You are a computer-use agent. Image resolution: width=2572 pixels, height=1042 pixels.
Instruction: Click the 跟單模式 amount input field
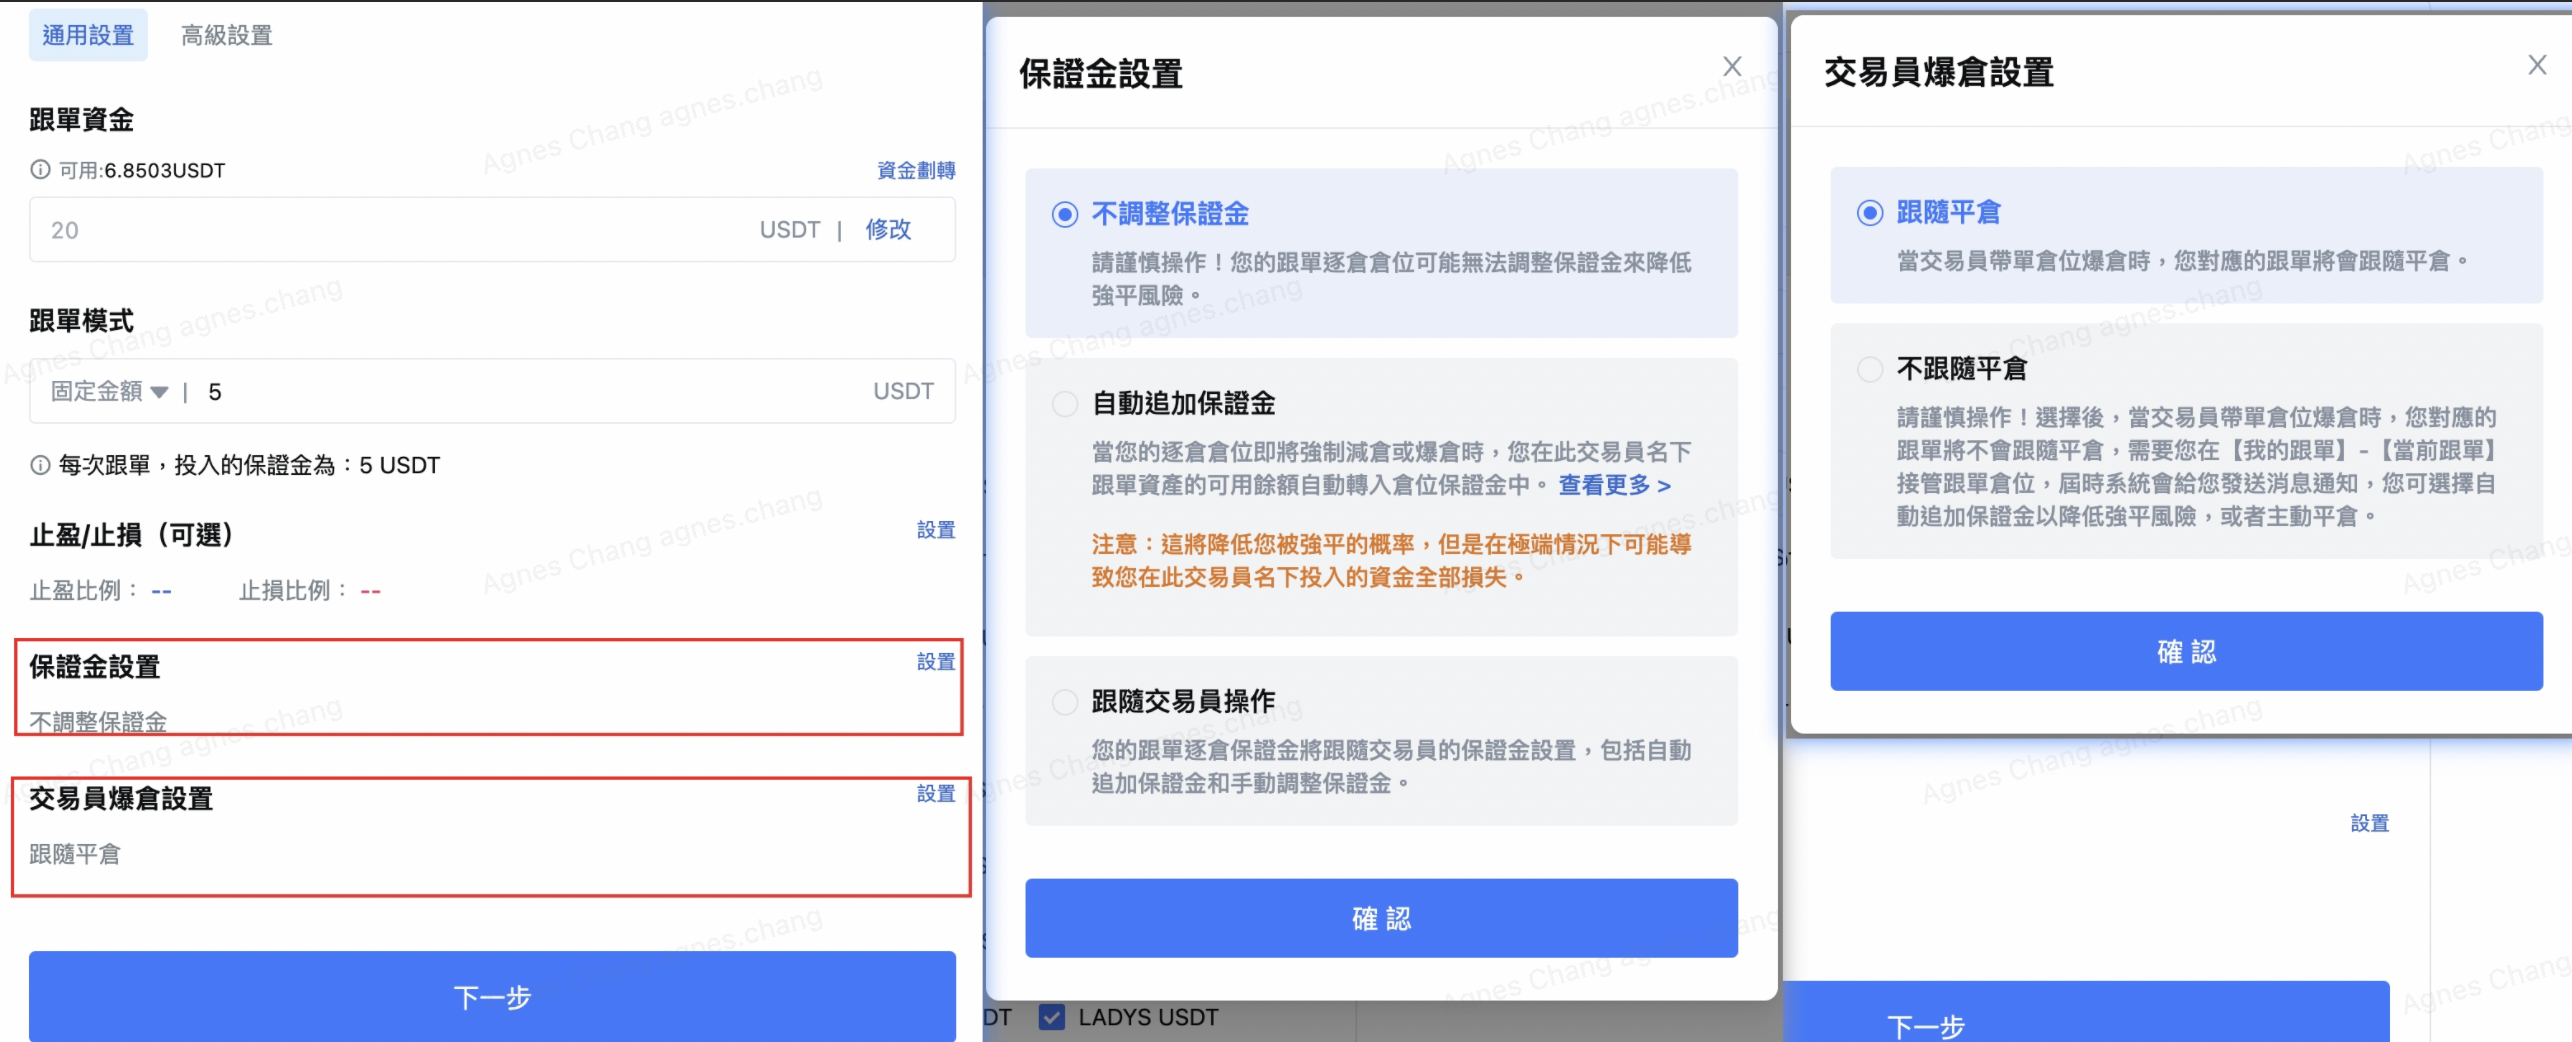tap(530, 392)
